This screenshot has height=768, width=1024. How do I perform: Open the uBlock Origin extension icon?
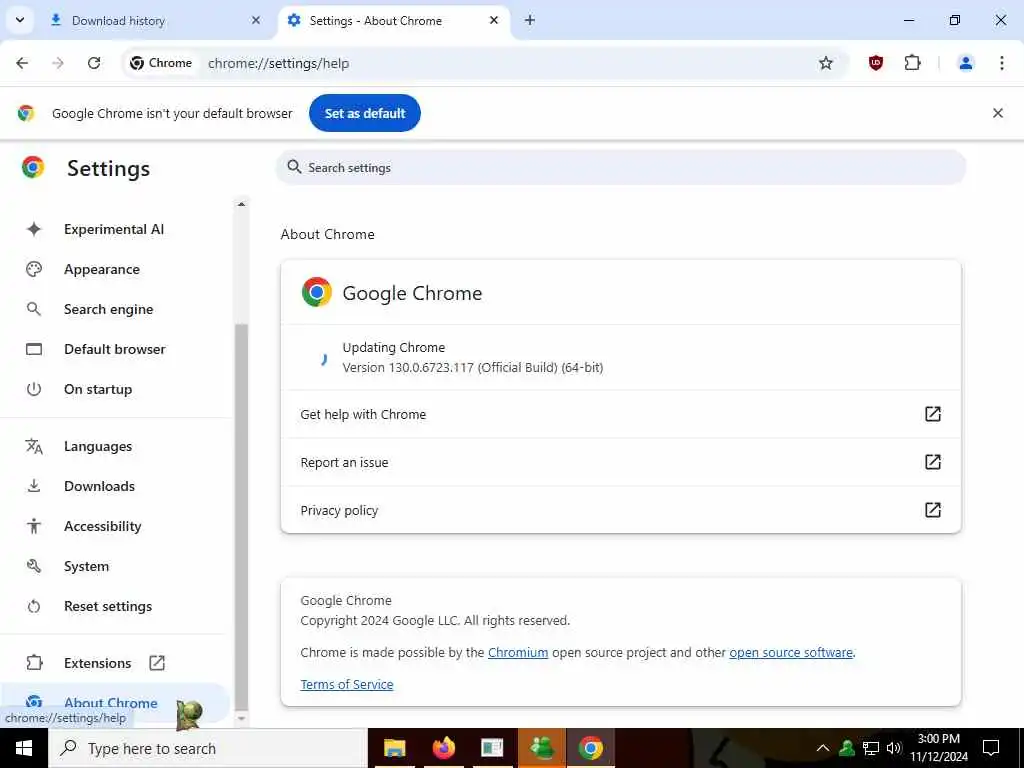click(x=876, y=63)
